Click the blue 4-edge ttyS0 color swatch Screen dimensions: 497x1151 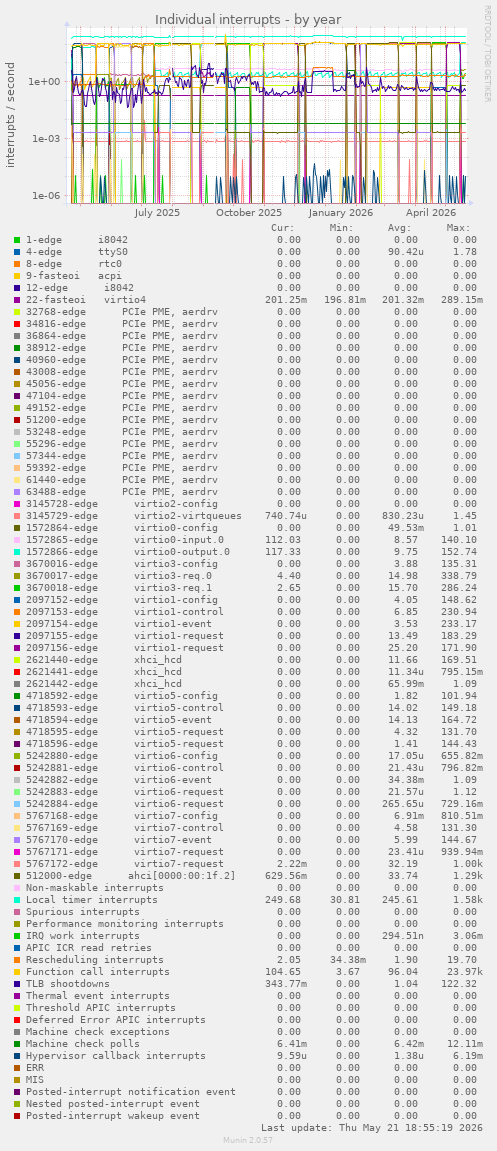pyautogui.click(x=17, y=252)
